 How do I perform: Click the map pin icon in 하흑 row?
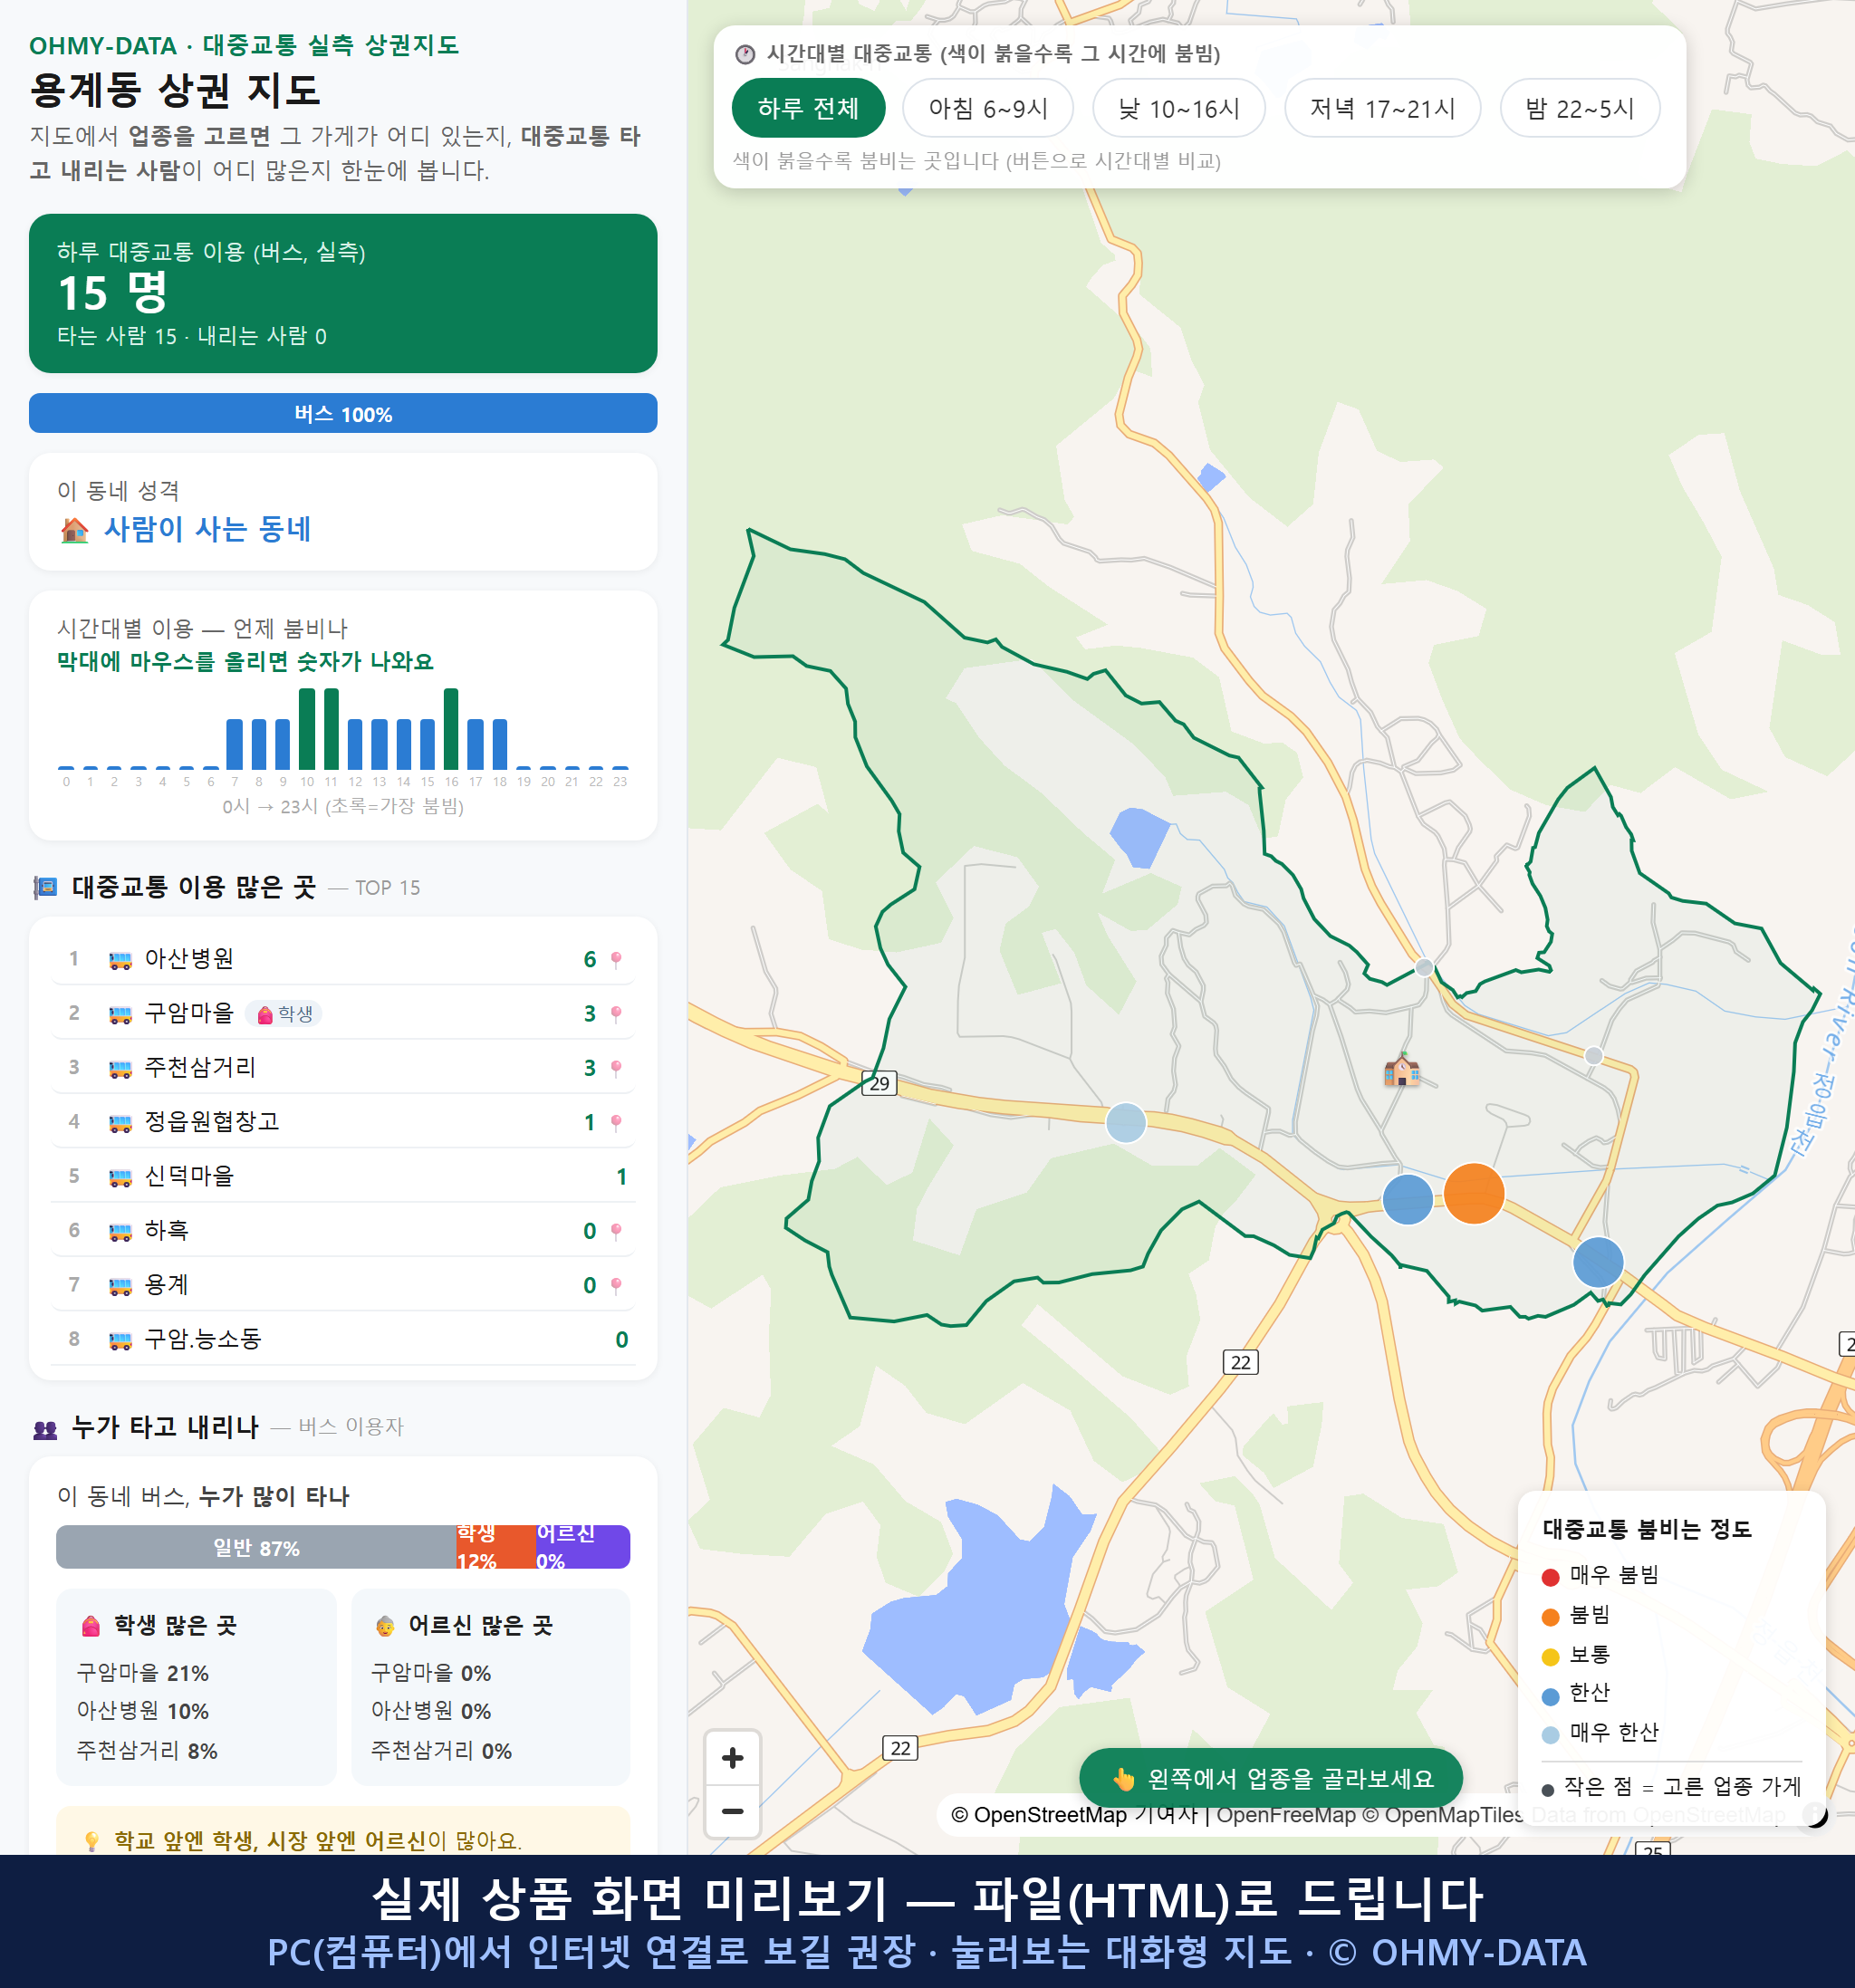[x=616, y=1232]
